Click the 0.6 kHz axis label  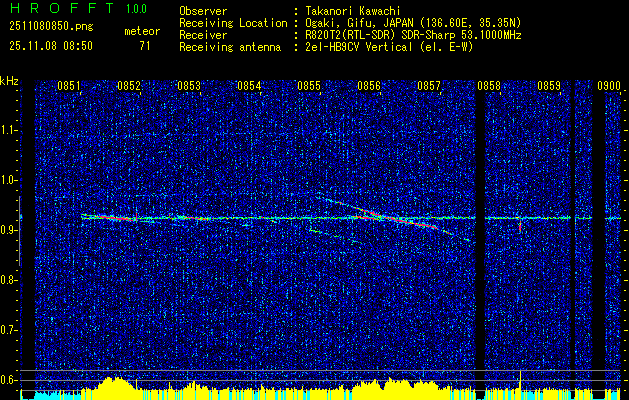[9, 380]
